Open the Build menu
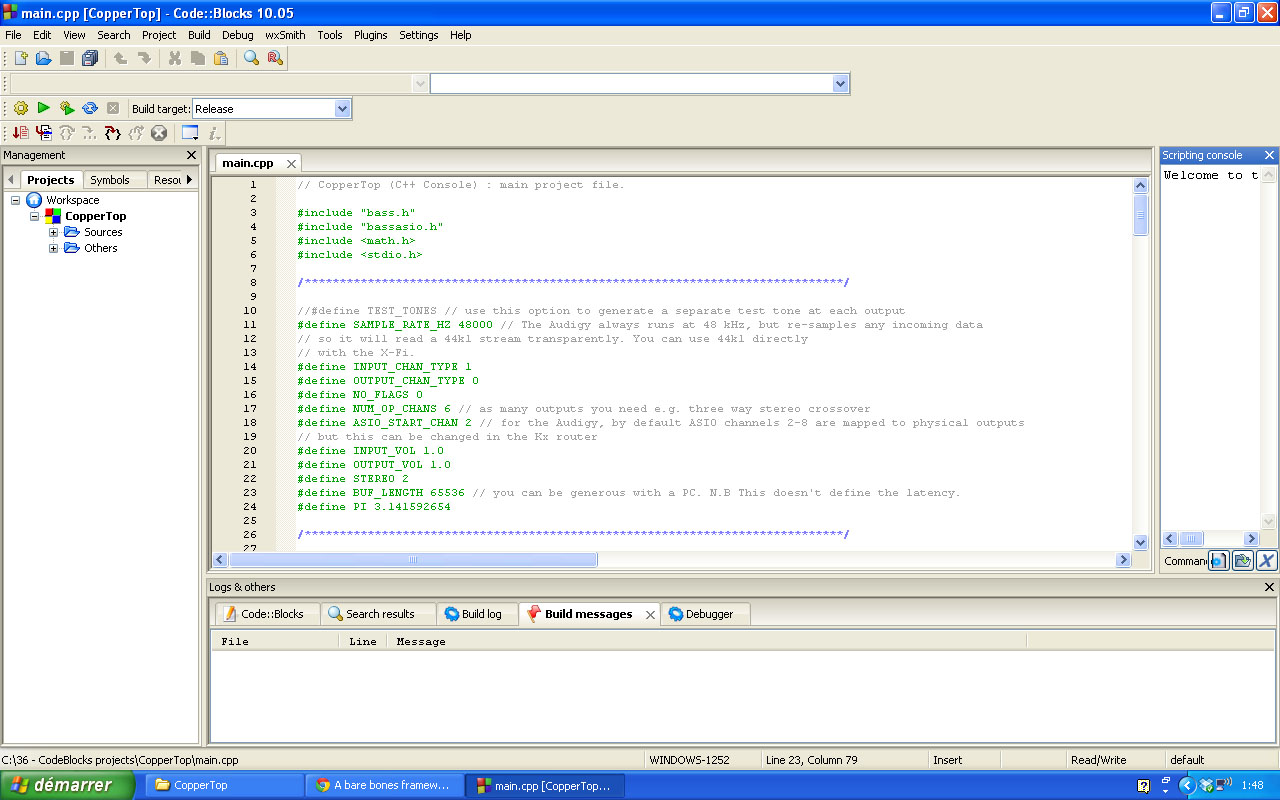Image resolution: width=1280 pixels, height=800 pixels. pos(199,35)
